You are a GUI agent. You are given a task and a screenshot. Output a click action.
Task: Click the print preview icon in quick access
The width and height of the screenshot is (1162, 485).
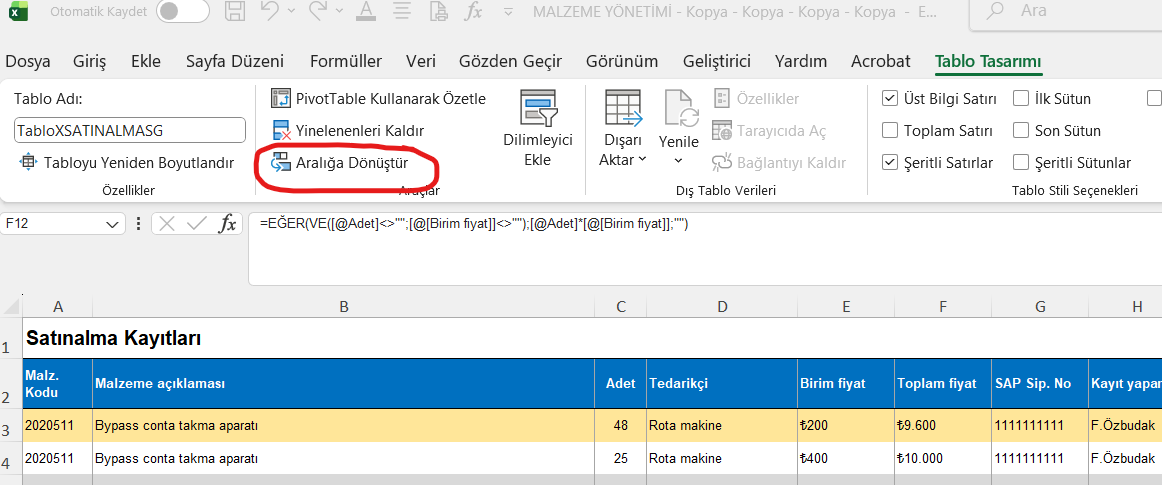439,11
